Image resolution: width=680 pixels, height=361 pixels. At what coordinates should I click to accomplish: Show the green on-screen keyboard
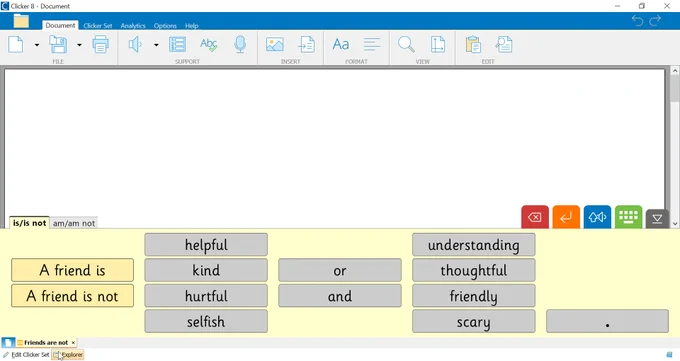tap(628, 217)
